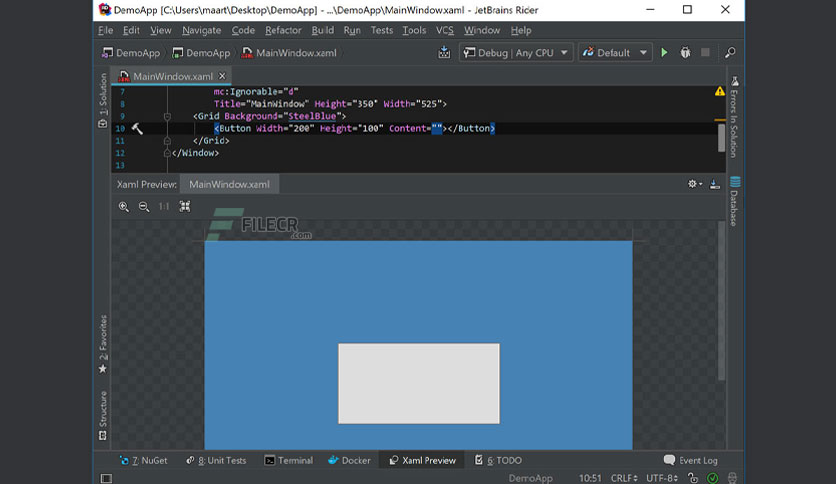Screen dimensions: 836x484
Task: Open the Unit Tests tool window
Action: coord(216,461)
